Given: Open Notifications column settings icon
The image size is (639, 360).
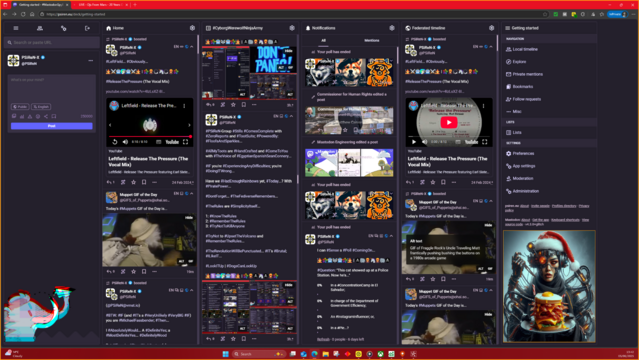Looking at the screenshot, I should pyautogui.click(x=392, y=28).
